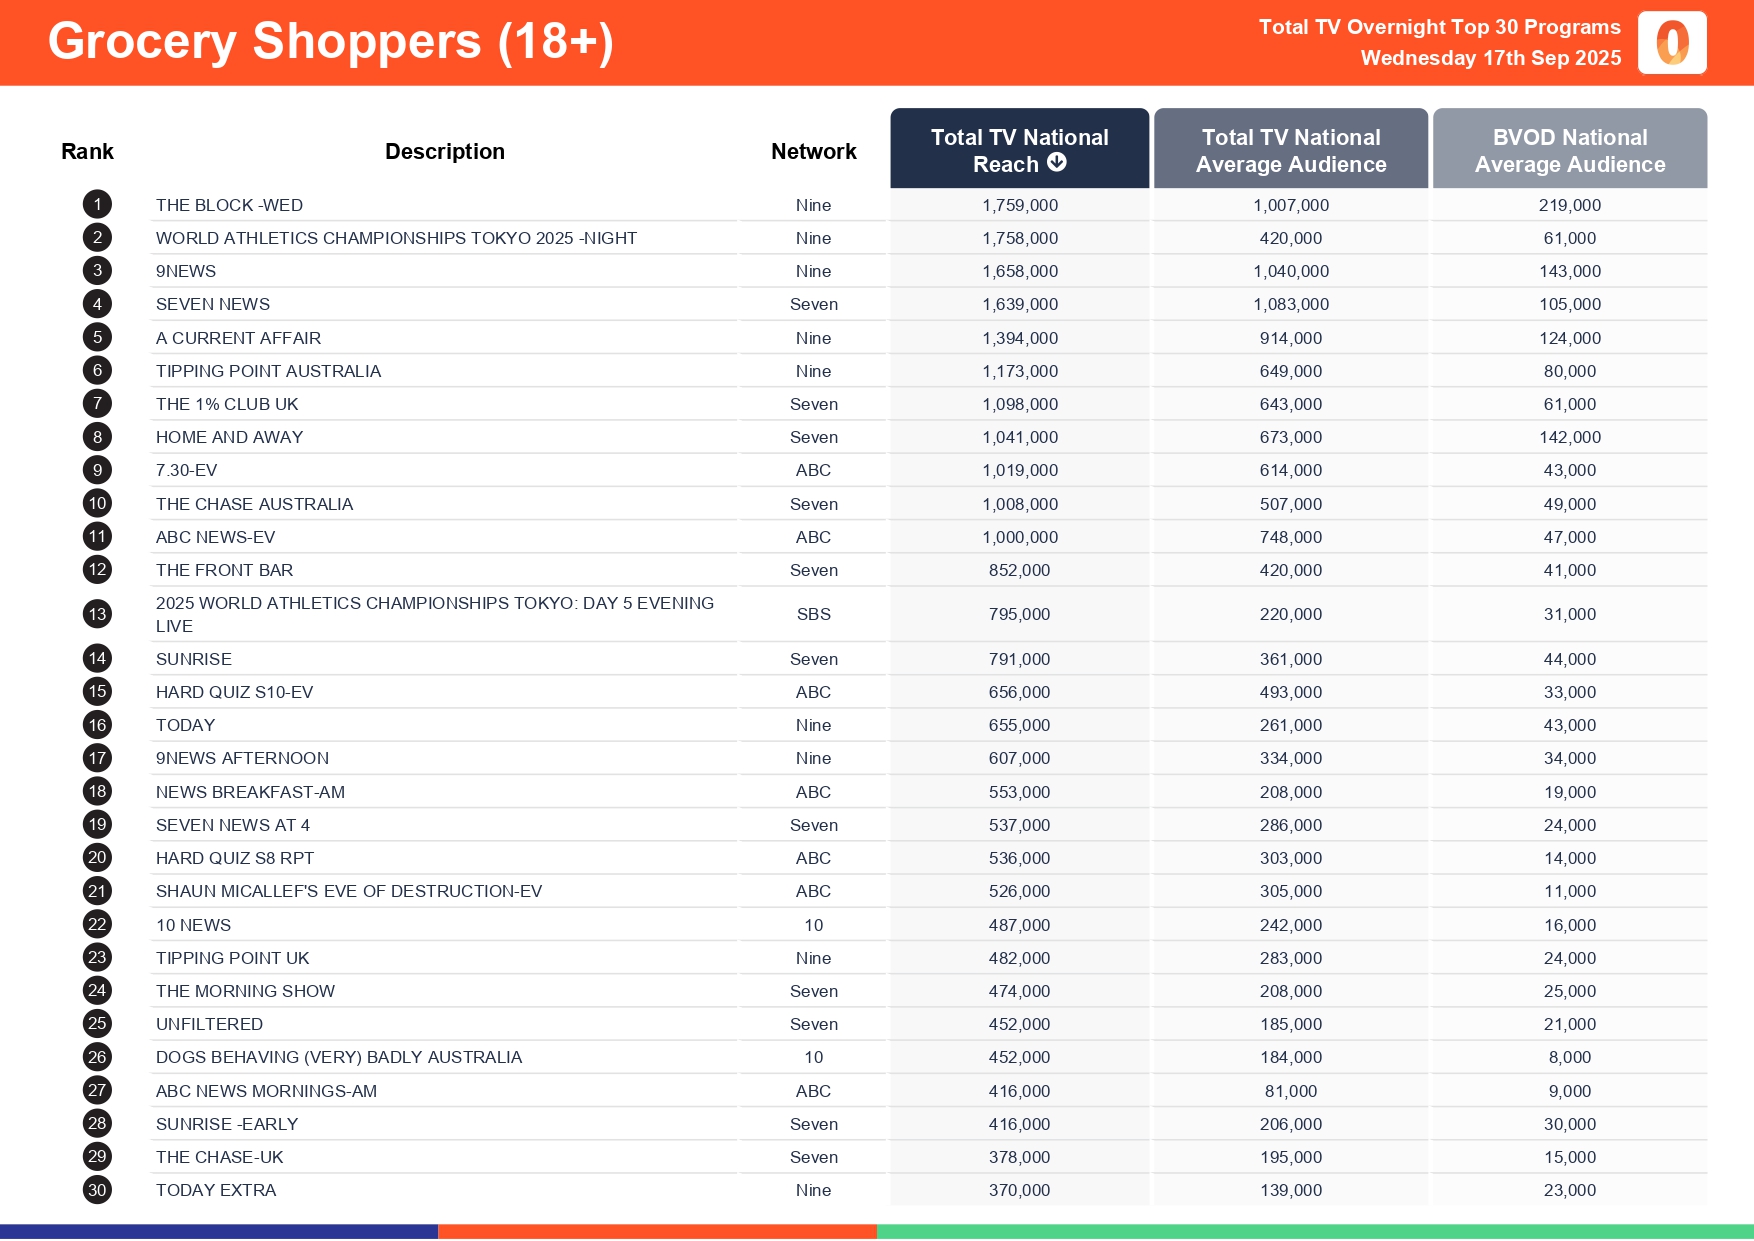Click the Description column heading
The image size is (1754, 1241).
pos(445,152)
